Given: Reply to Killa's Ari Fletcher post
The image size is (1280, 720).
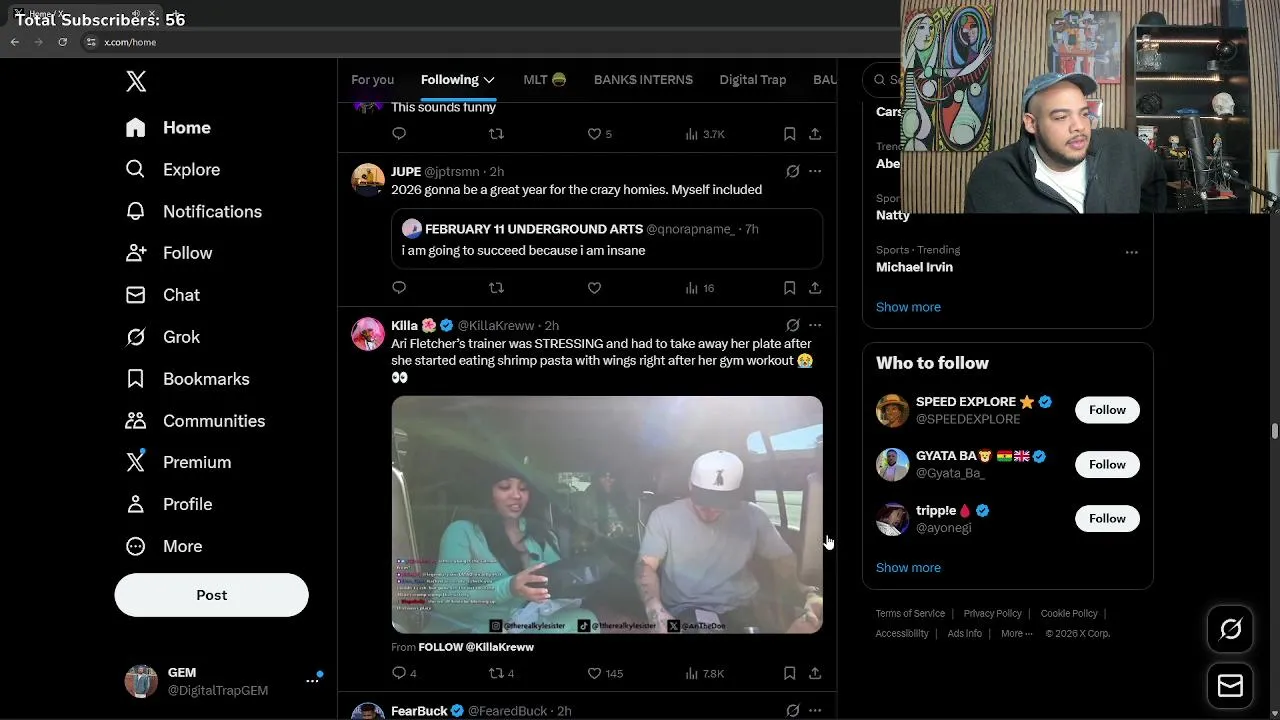Looking at the screenshot, I should point(404,674).
